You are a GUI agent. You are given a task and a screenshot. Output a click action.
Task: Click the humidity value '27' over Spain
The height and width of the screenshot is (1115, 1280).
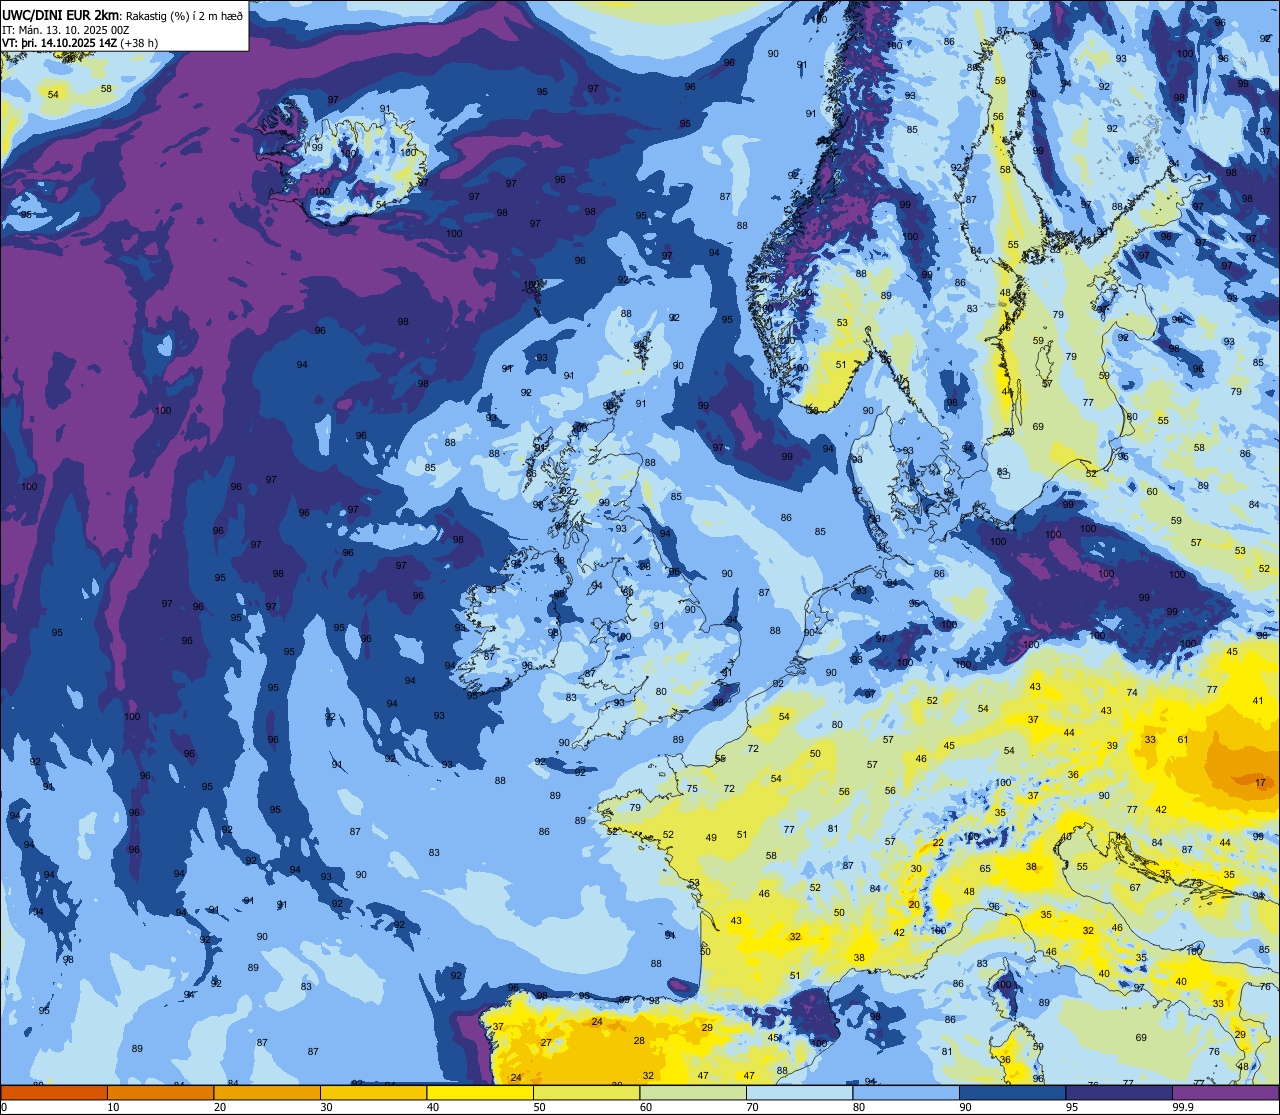point(546,1043)
